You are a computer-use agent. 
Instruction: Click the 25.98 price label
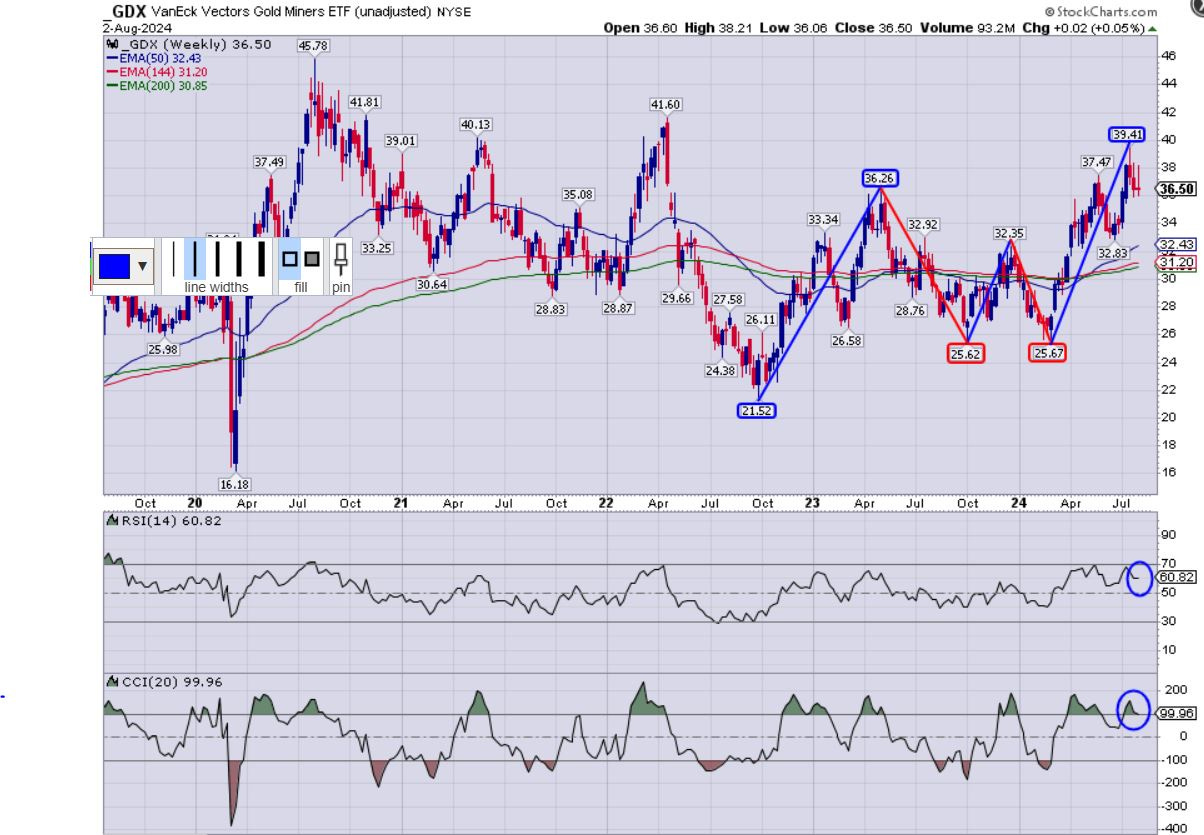click(x=163, y=349)
